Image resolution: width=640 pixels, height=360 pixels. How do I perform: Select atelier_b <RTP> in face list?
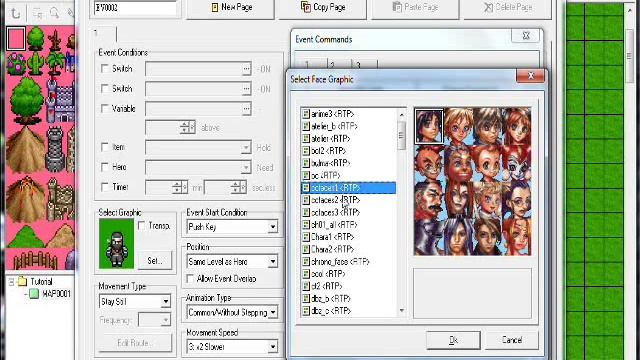pos(334,126)
